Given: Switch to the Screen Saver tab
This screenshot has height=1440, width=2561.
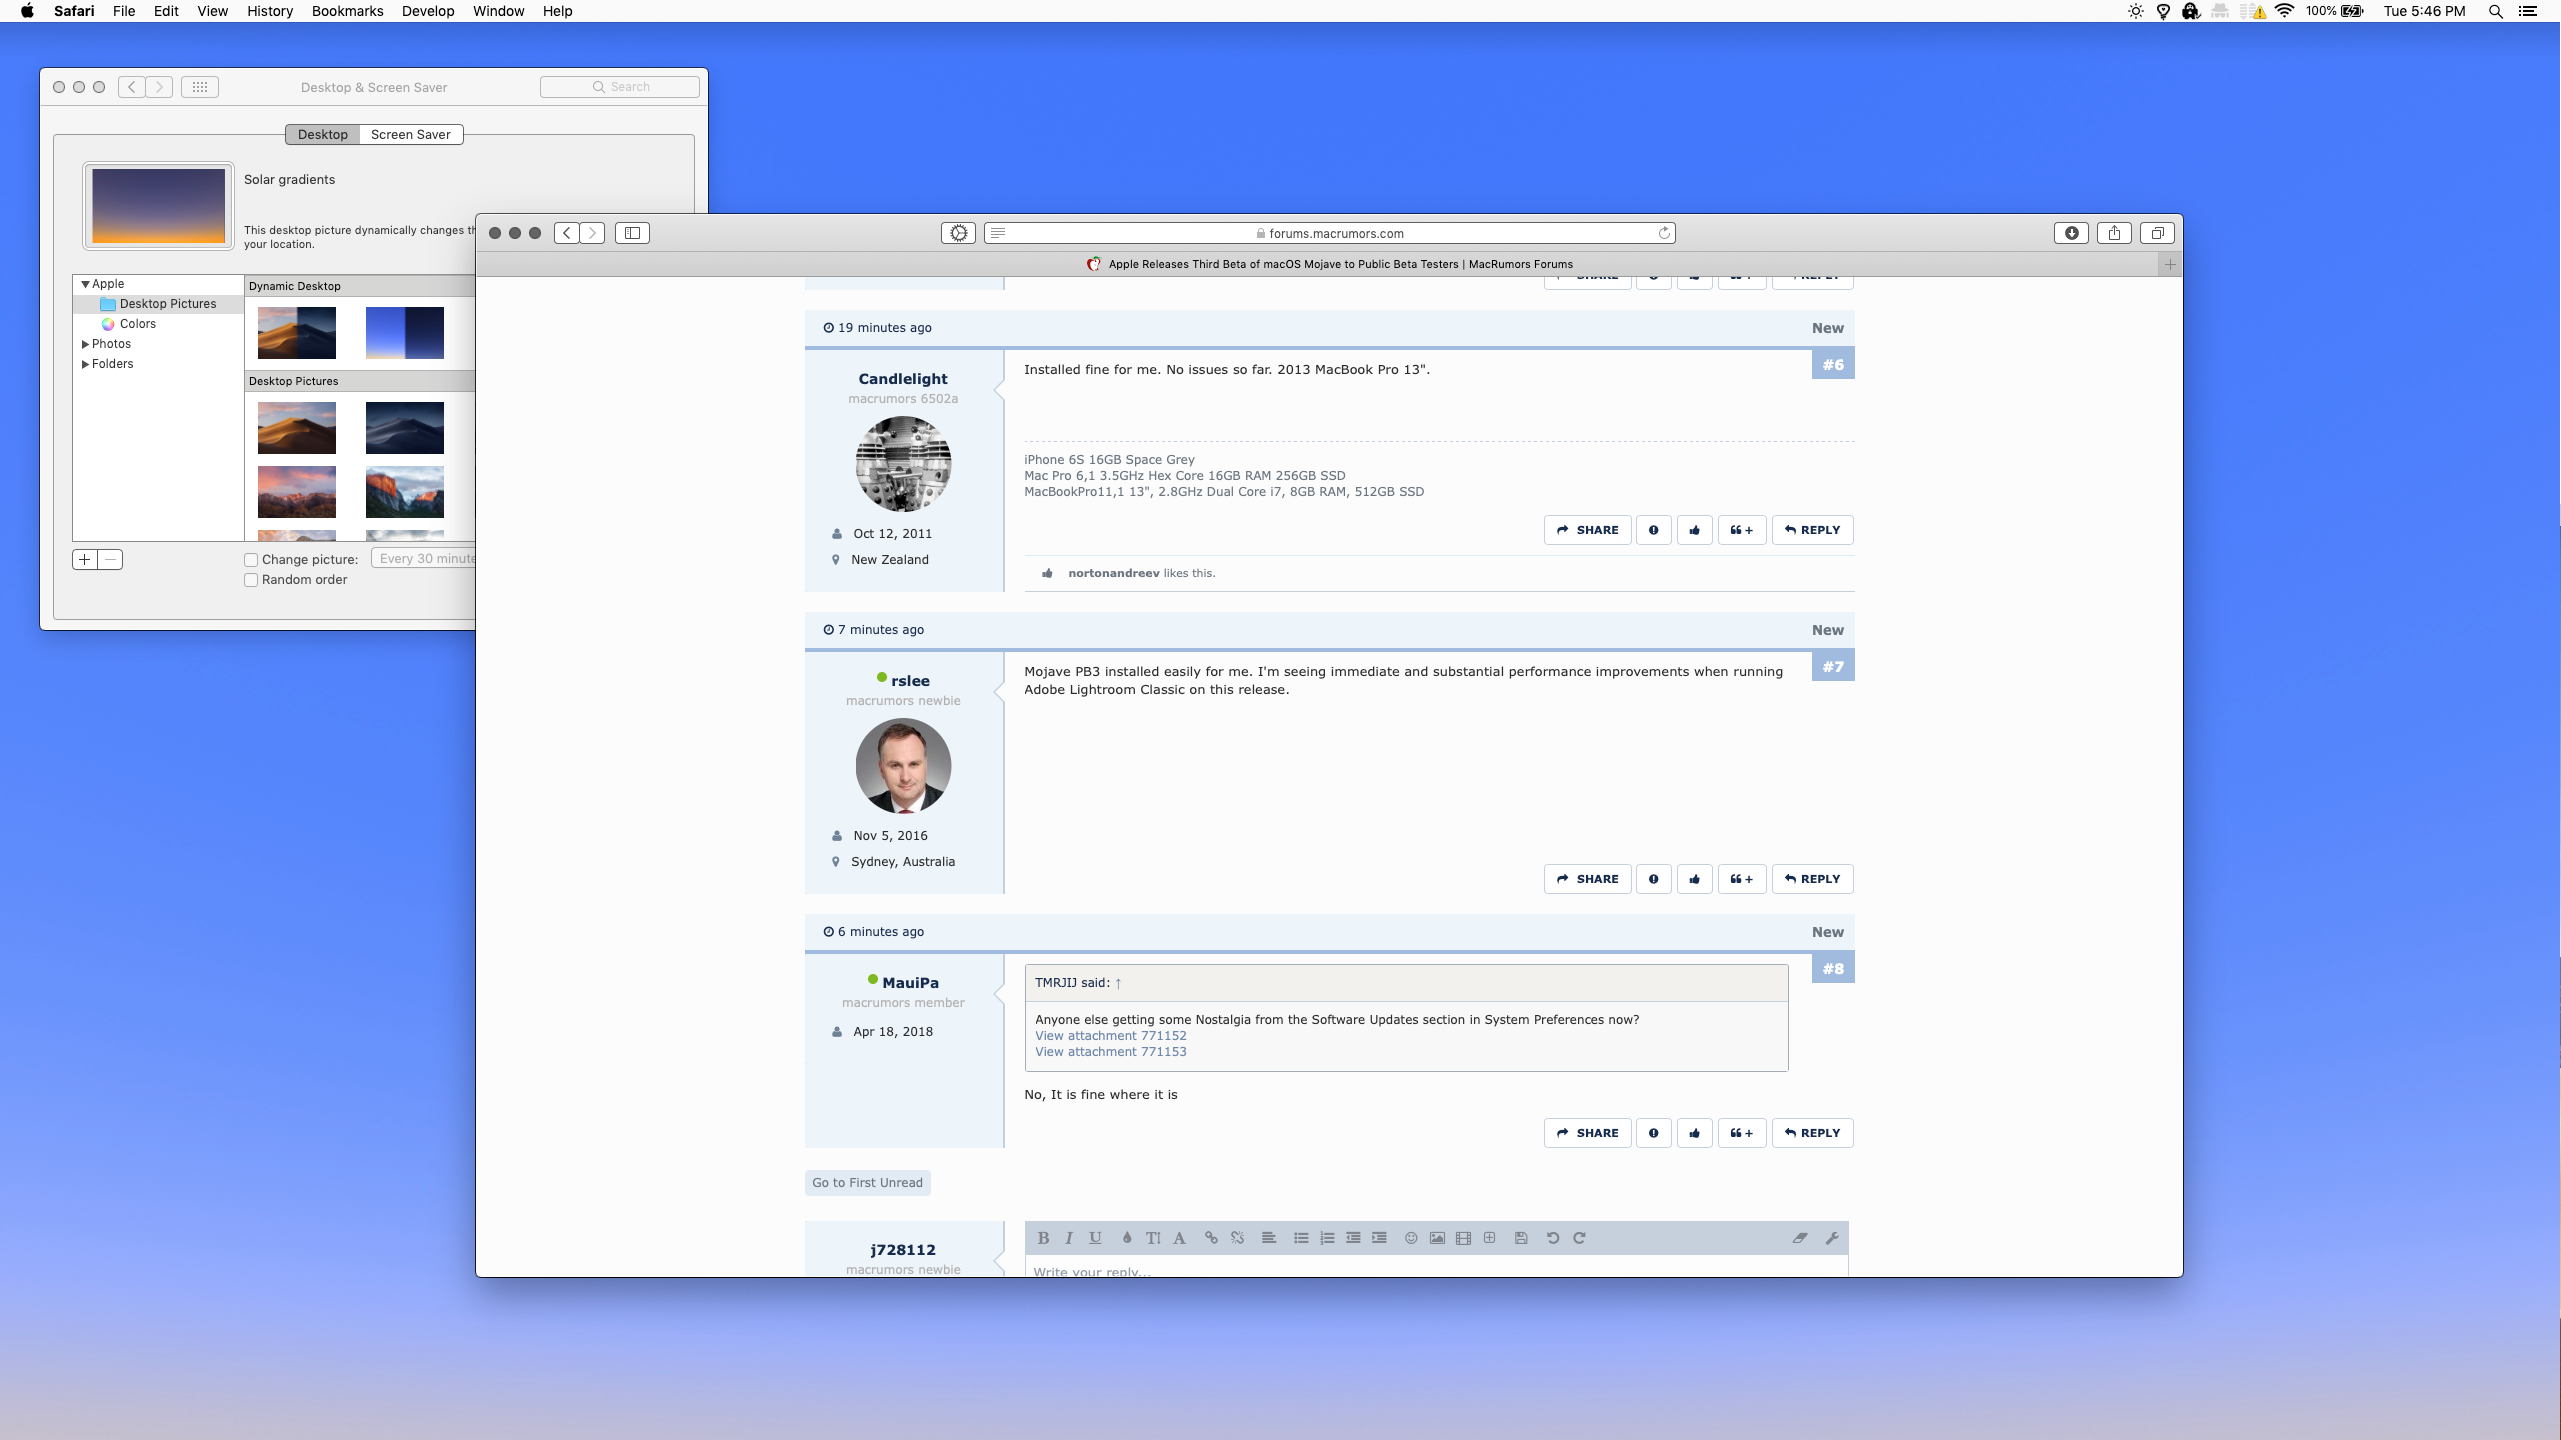Looking at the screenshot, I should 410,134.
